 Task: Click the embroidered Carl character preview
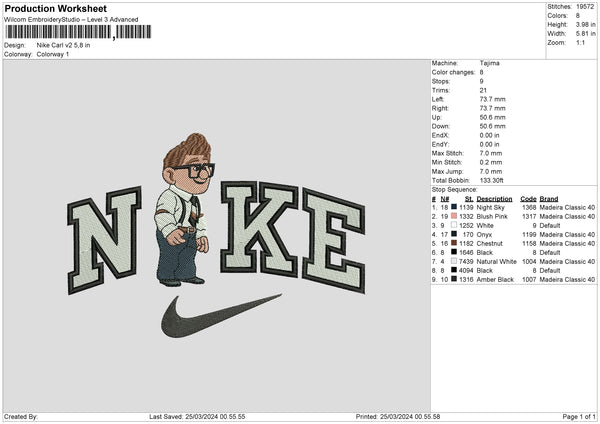point(184,210)
